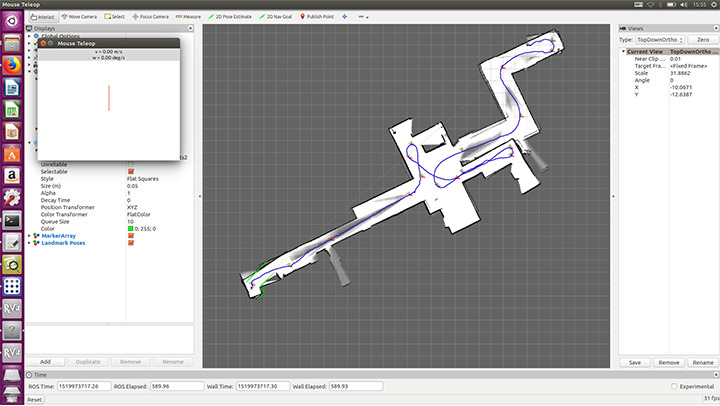The height and width of the screenshot is (406, 720).
Task: Open the toolbar minus dropdown menu
Action: click(x=363, y=16)
